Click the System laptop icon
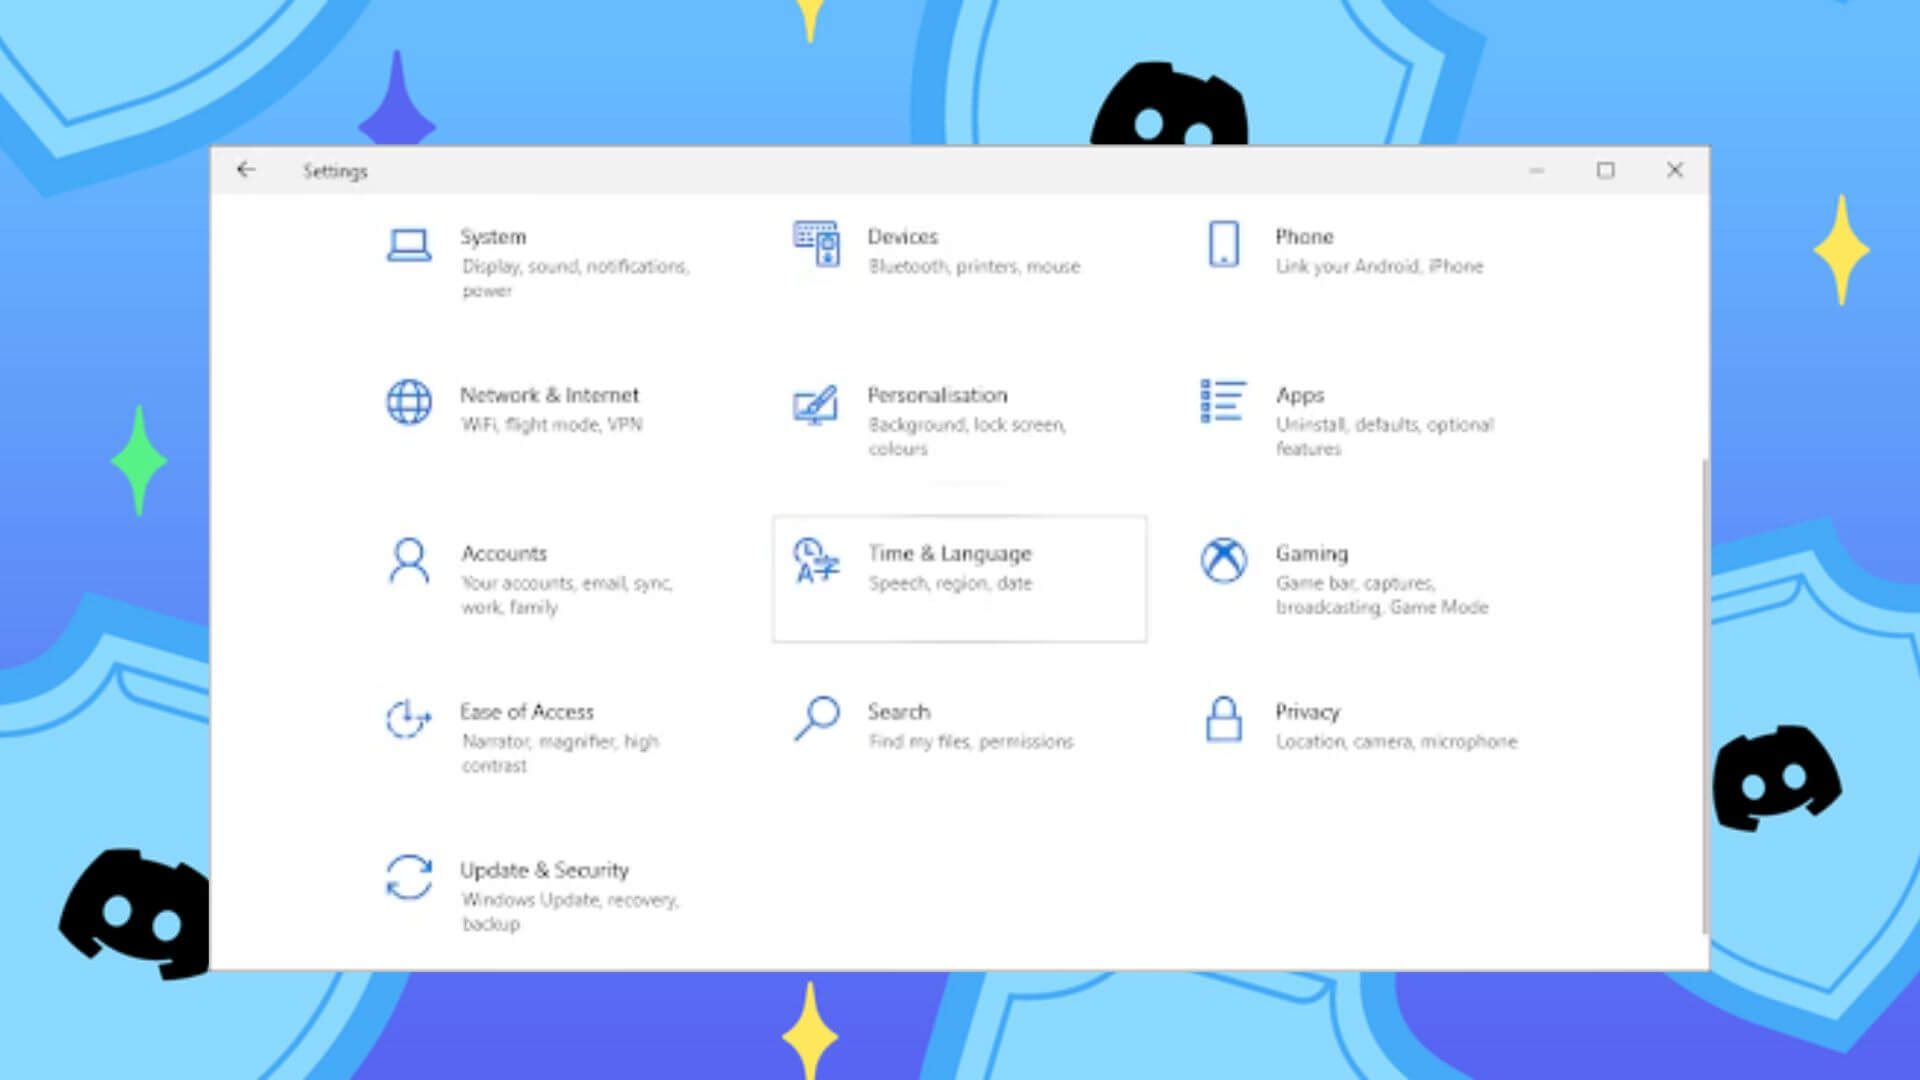Image resolution: width=1920 pixels, height=1080 pixels. [x=409, y=245]
